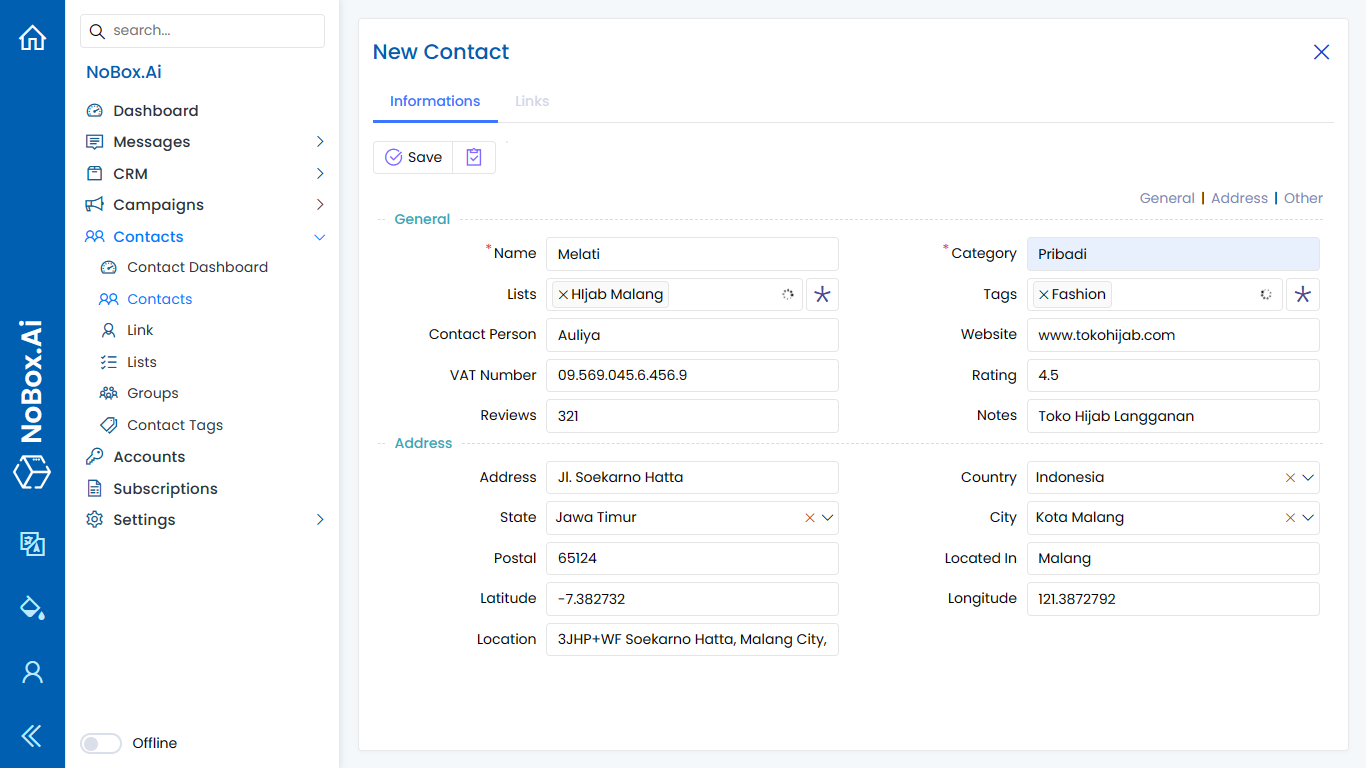The image size is (1366, 768).
Task: Open Contact Tags in sidebar
Action: pos(175,425)
